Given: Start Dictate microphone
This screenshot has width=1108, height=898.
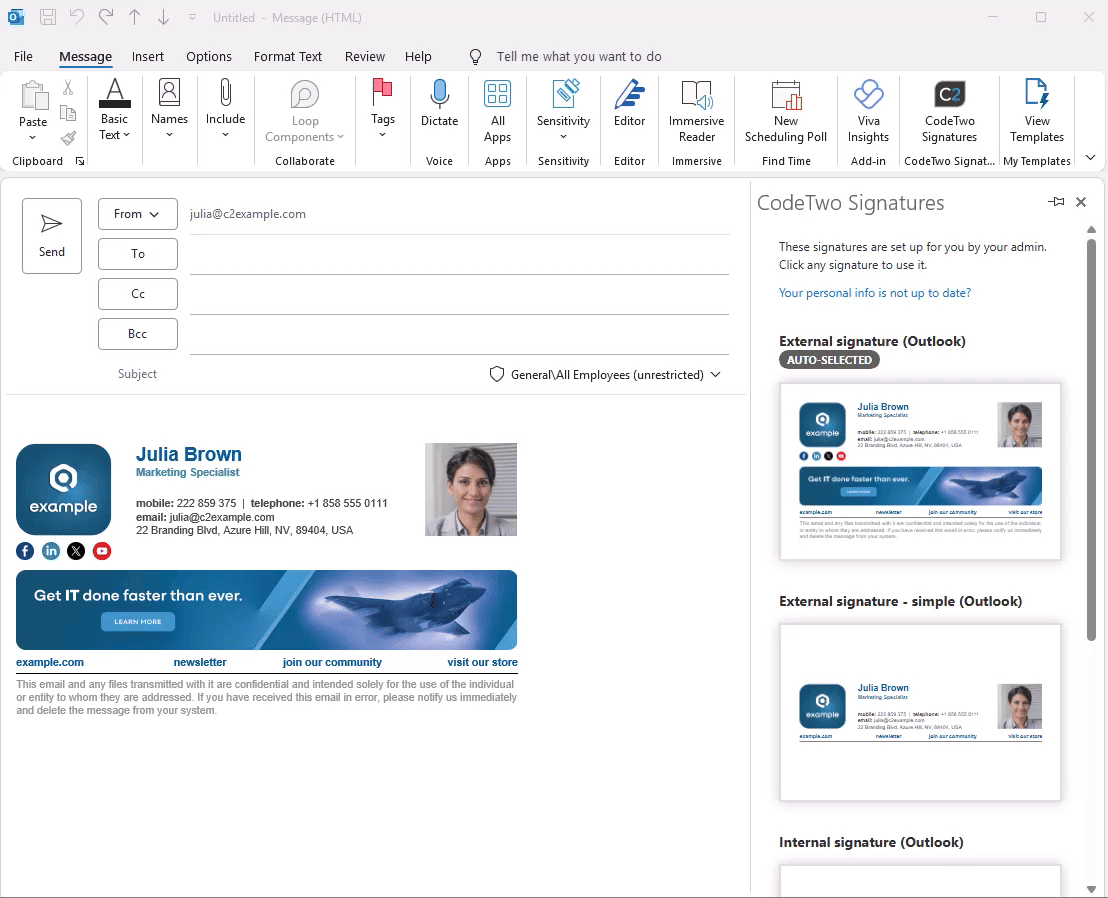Looking at the screenshot, I should tap(440, 103).
